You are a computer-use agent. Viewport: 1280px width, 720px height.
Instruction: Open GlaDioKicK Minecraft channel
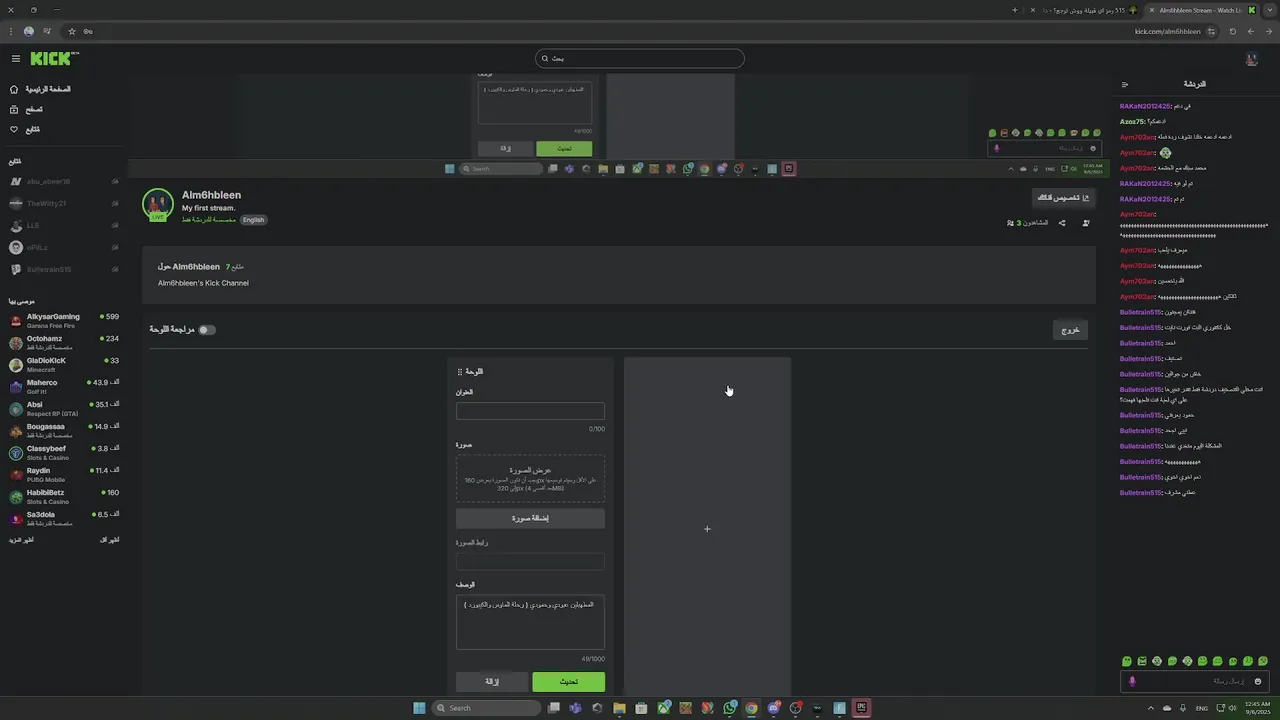[63, 364]
